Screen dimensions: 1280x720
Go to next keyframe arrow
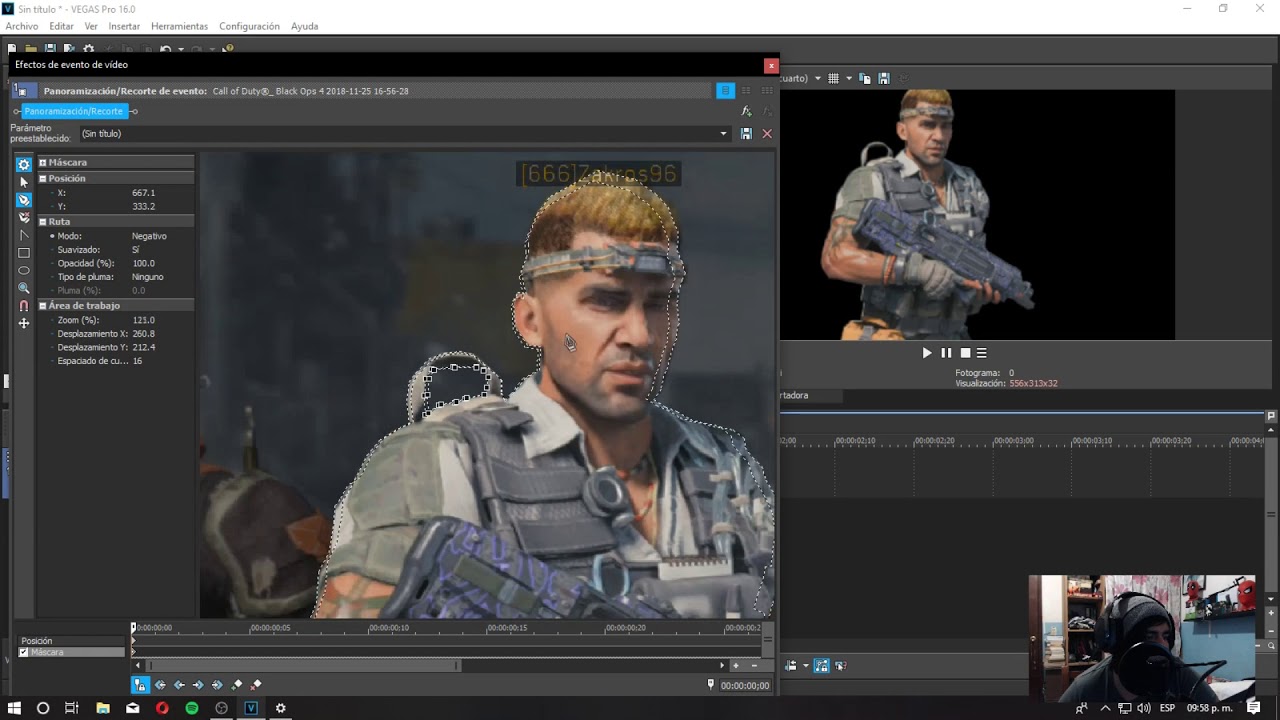[x=198, y=685]
